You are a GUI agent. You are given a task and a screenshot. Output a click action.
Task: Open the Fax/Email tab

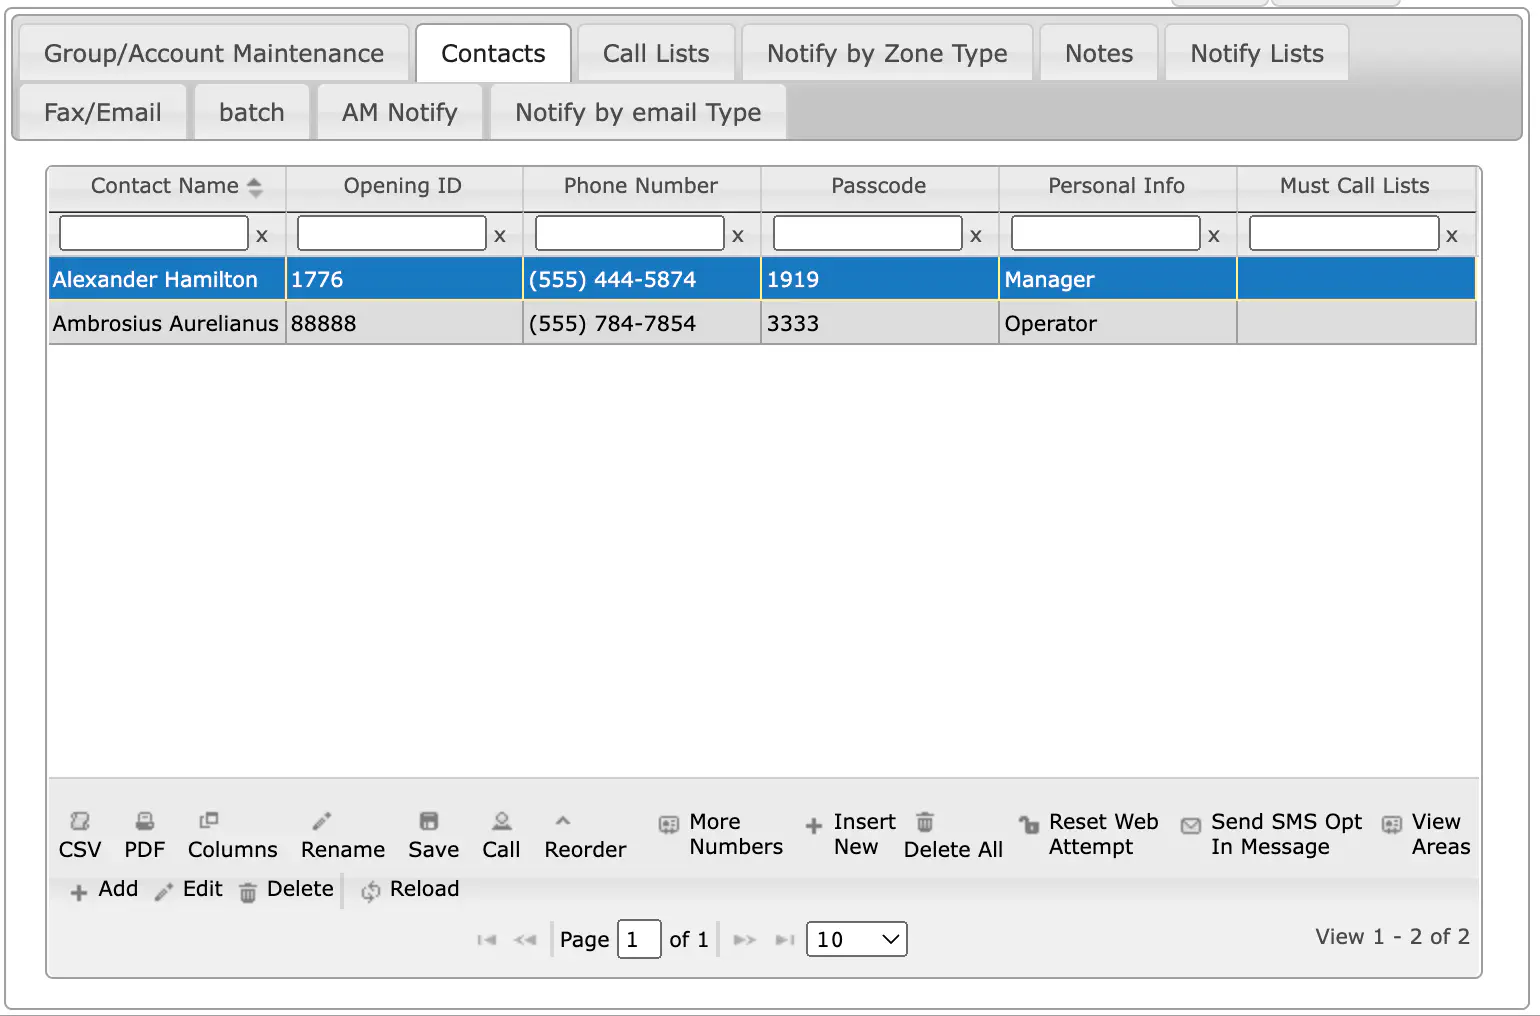tap(103, 112)
